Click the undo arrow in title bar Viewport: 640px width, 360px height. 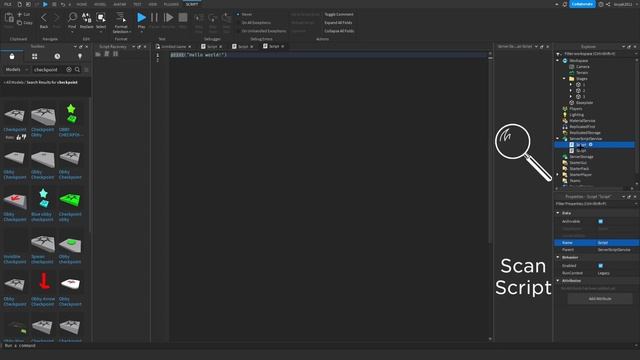[62, 4]
